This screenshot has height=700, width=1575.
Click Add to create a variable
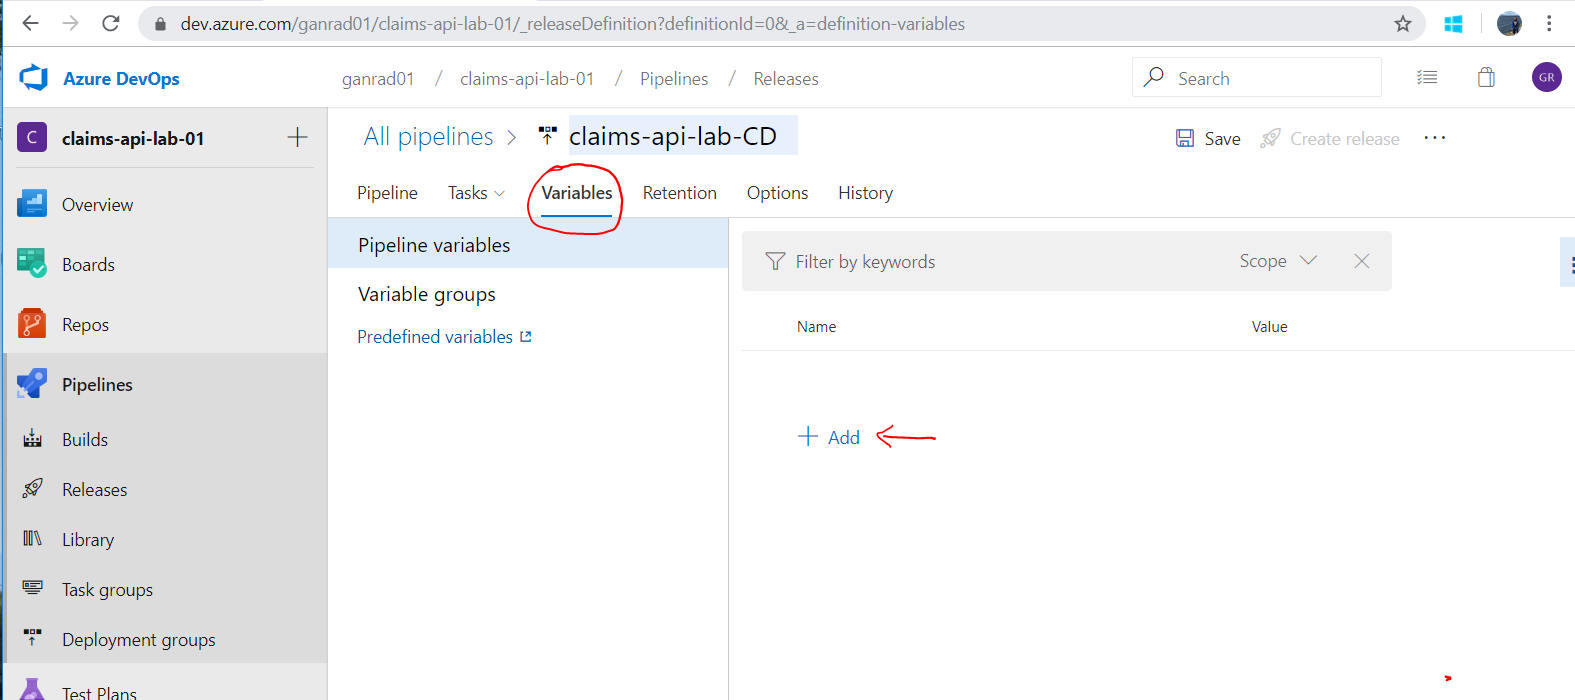click(829, 437)
